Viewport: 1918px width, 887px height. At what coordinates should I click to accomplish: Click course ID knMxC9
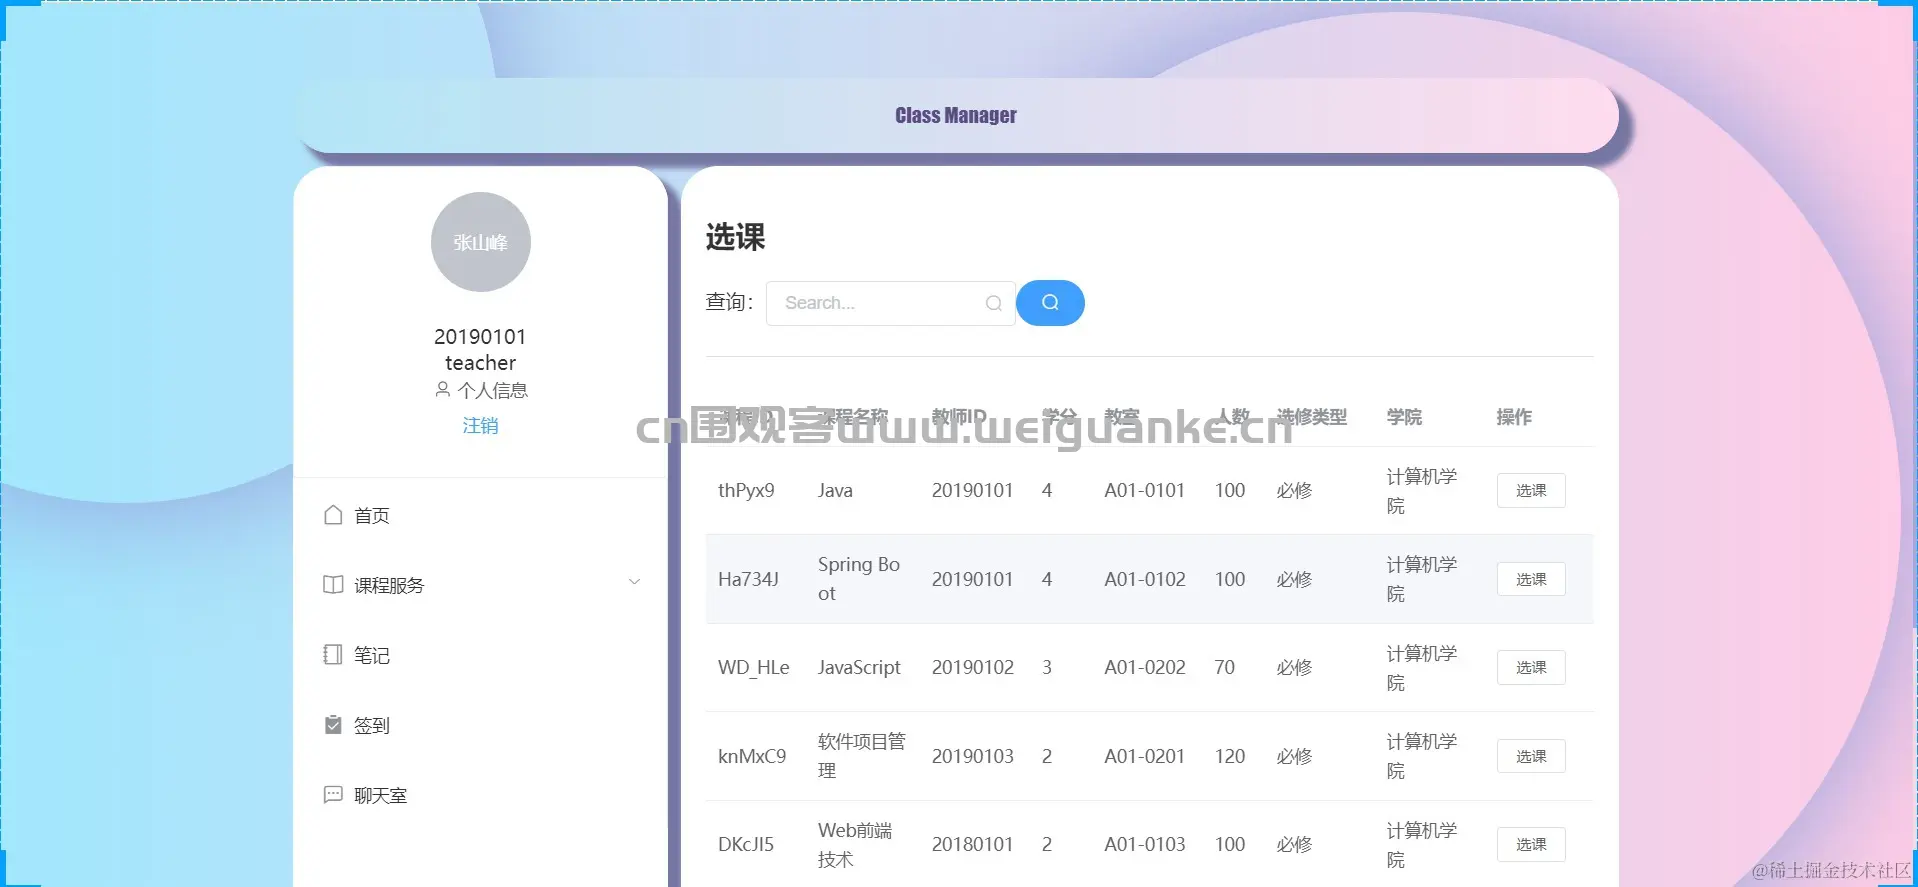752,756
